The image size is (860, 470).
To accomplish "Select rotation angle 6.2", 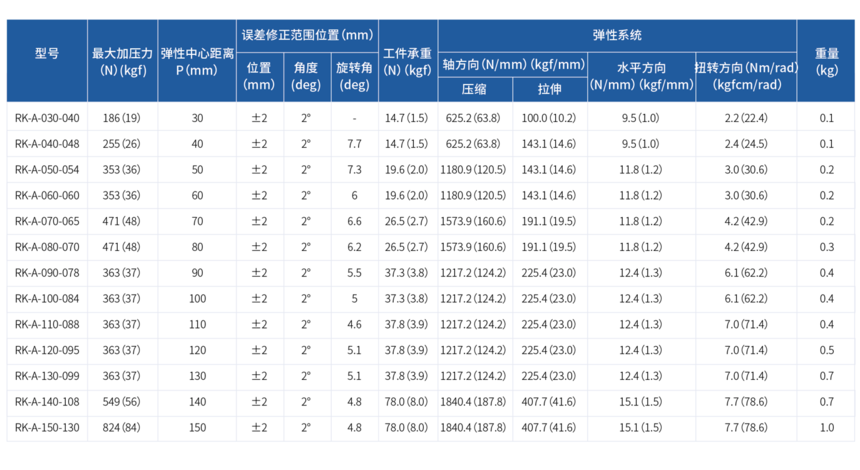I will click(354, 247).
